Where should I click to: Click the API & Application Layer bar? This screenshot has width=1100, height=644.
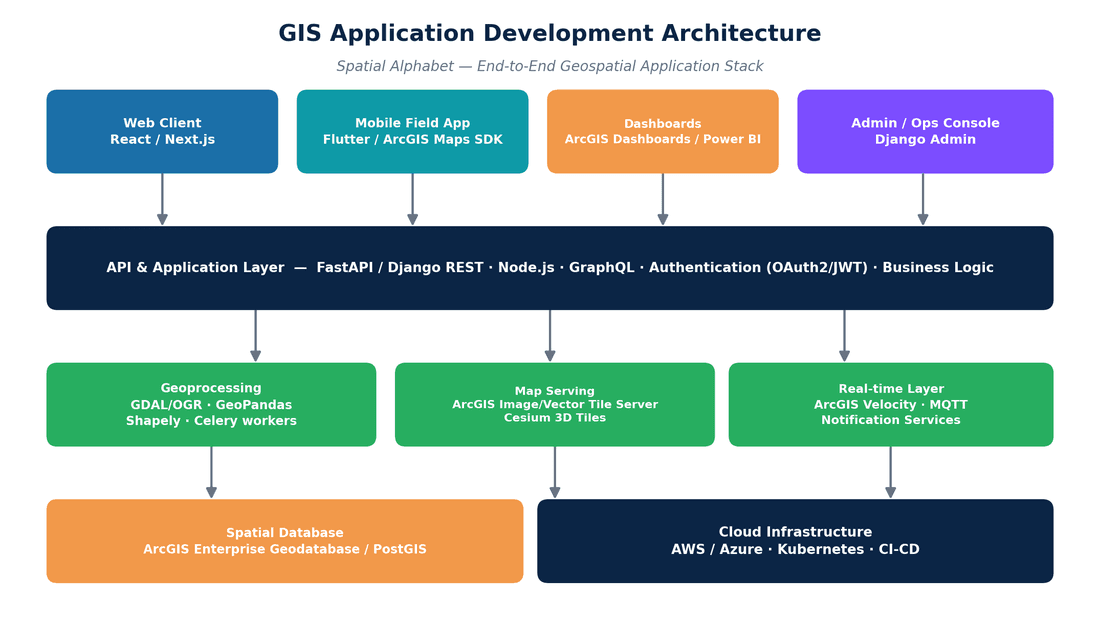coord(550,268)
